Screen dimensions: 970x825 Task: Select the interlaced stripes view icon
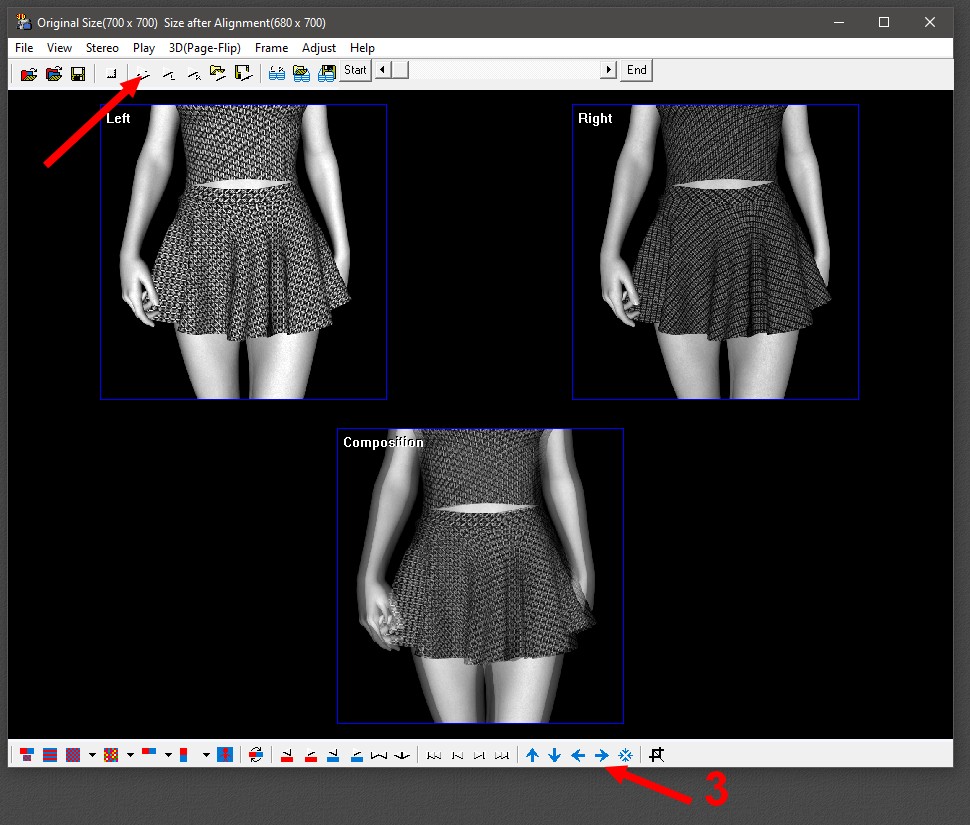point(50,754)
